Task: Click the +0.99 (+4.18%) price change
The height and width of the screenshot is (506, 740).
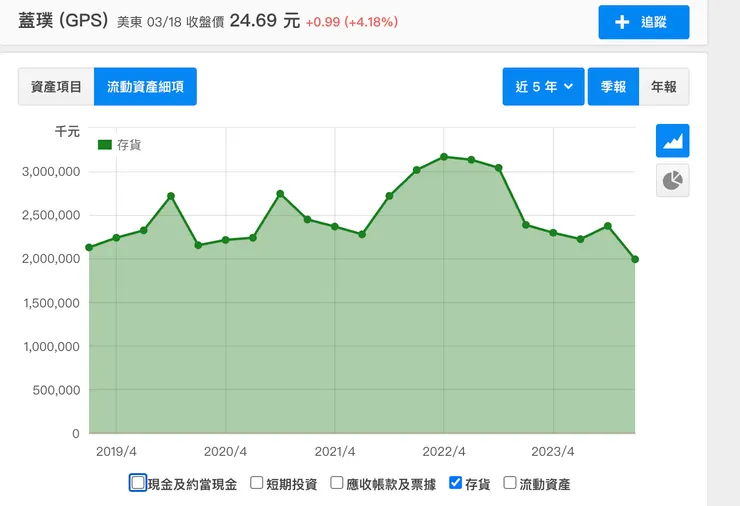Action: click(x=352, y=22)
